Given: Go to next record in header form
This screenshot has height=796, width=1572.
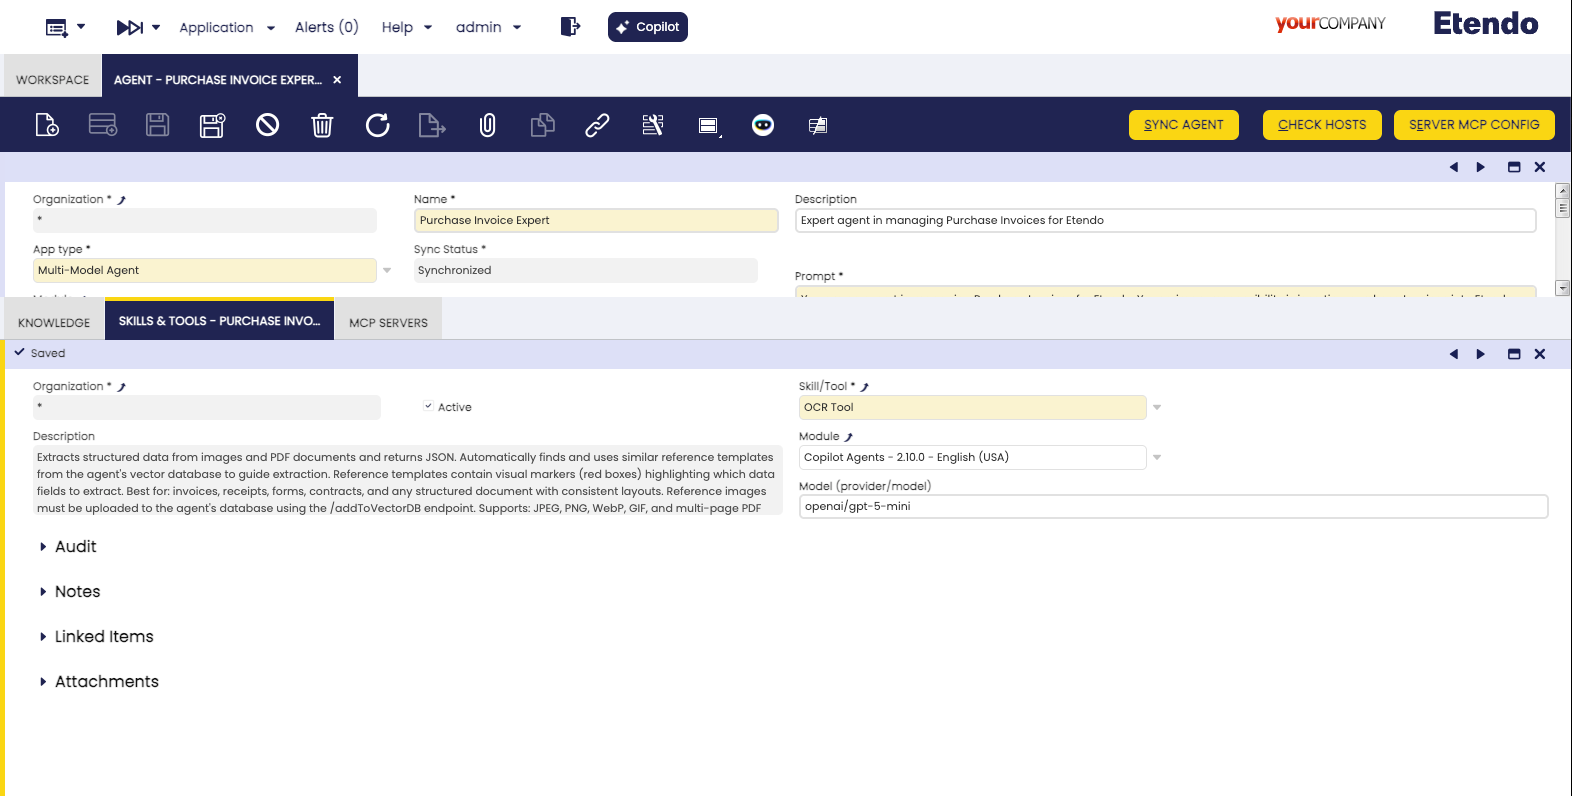Looking at the screenshot, I should coord(1481,167).
